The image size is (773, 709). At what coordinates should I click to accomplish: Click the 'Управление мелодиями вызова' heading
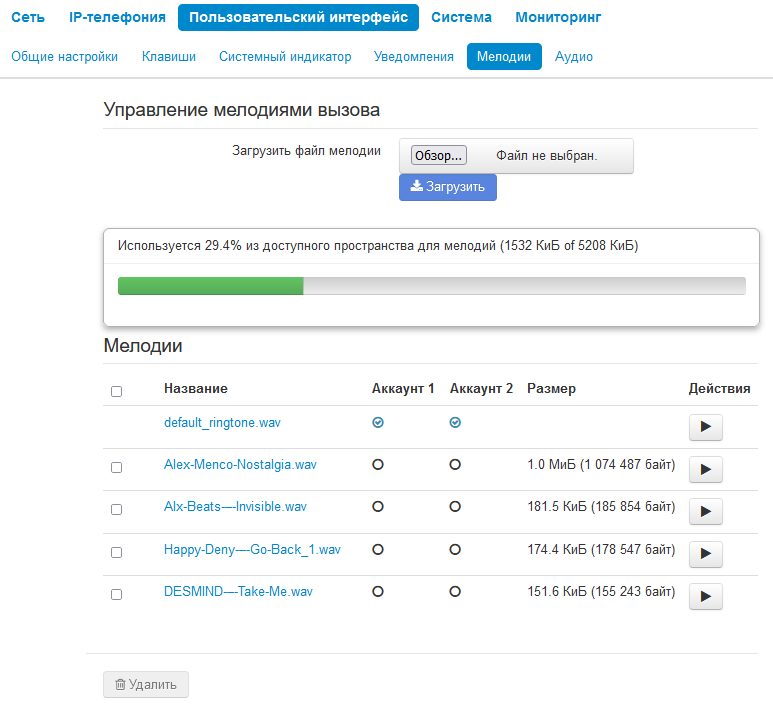pos(242,110)
